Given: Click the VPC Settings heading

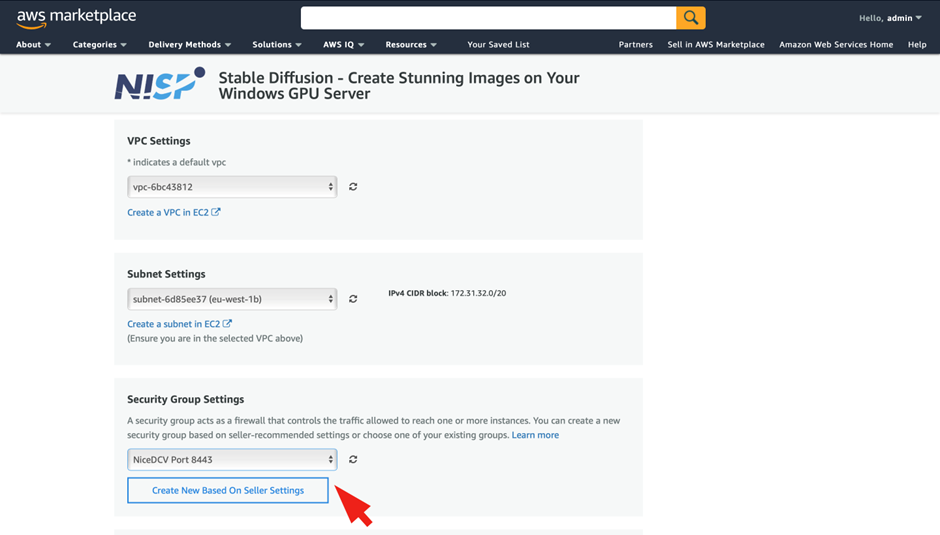Looking at the screenshot, I should tap(158, 141).
